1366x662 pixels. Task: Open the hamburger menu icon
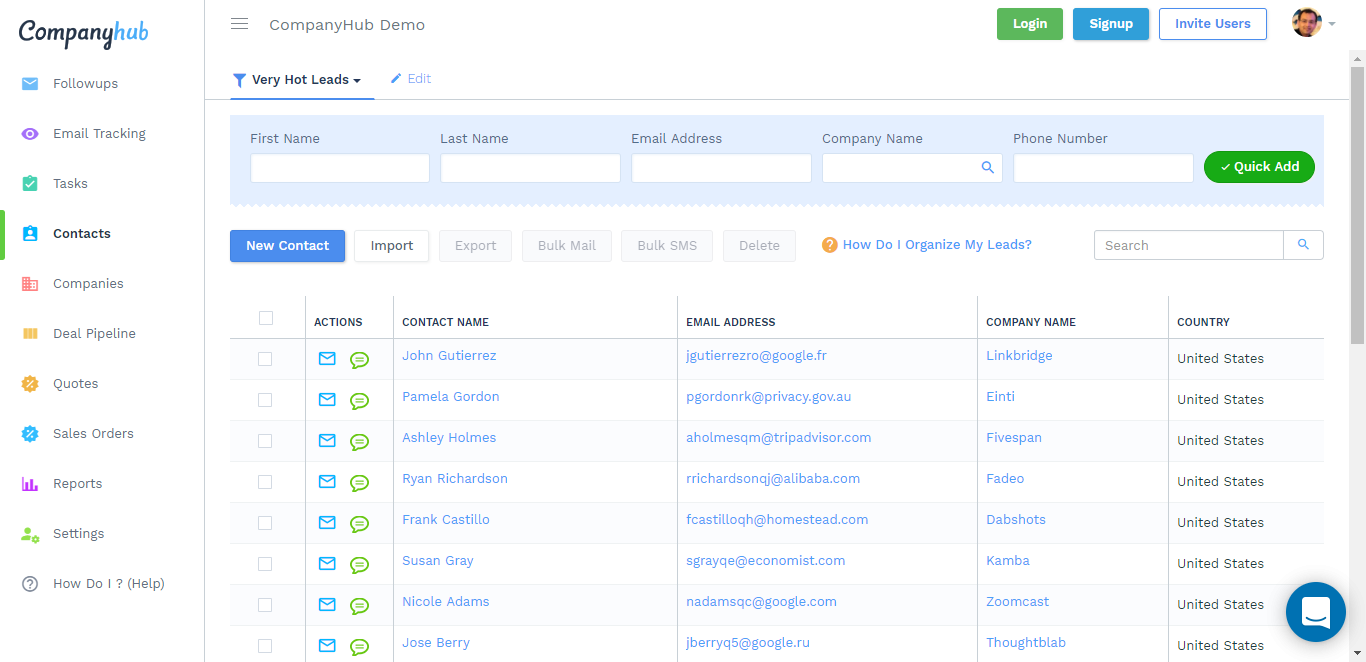(239, 24)
